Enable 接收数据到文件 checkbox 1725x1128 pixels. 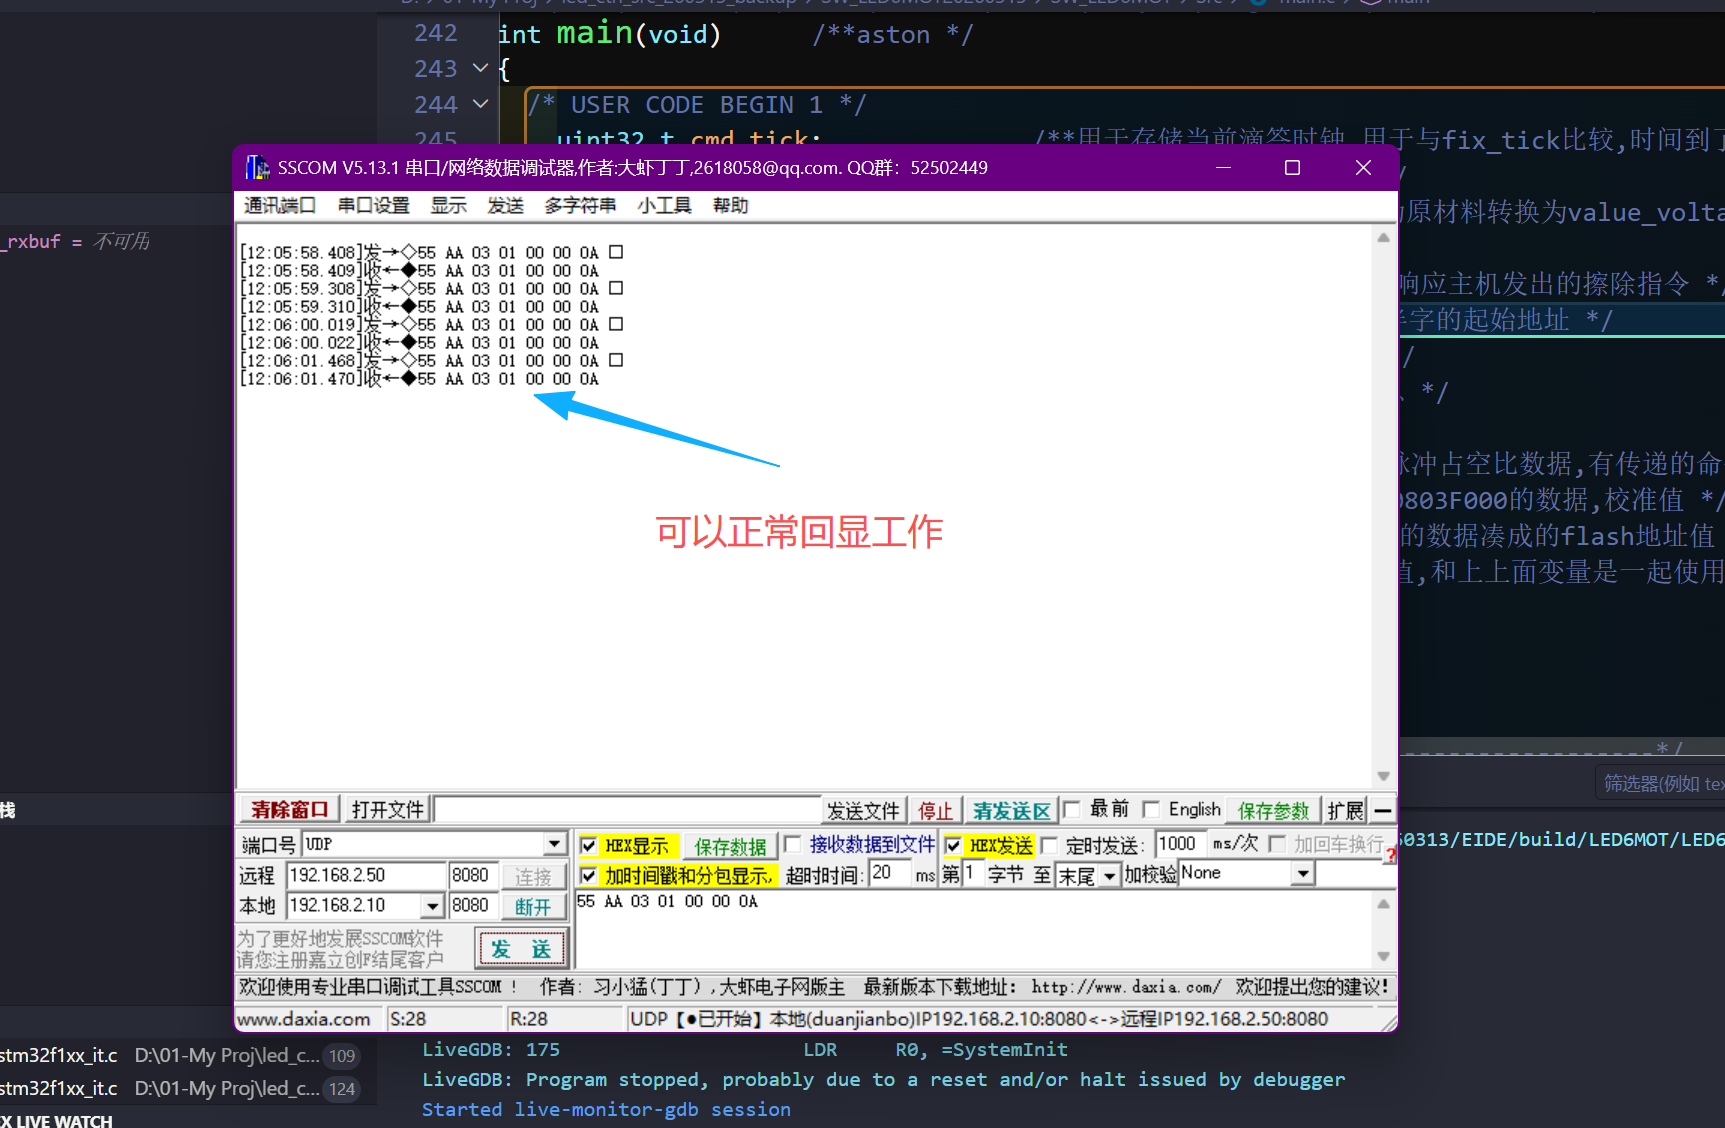point(793,844)
